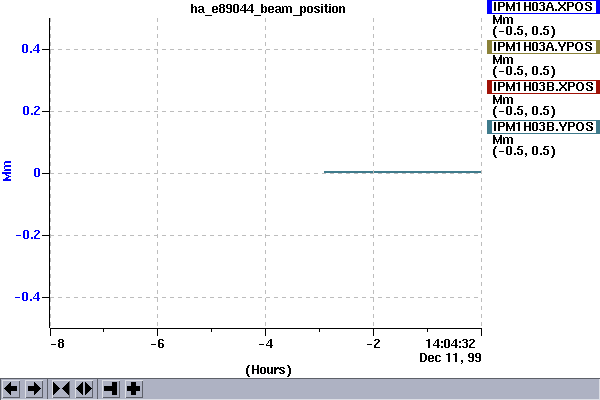Click the blue Mm Y-axis label
Image resolution: width=600 pixels, height=400 pixels.
[8, 173]
